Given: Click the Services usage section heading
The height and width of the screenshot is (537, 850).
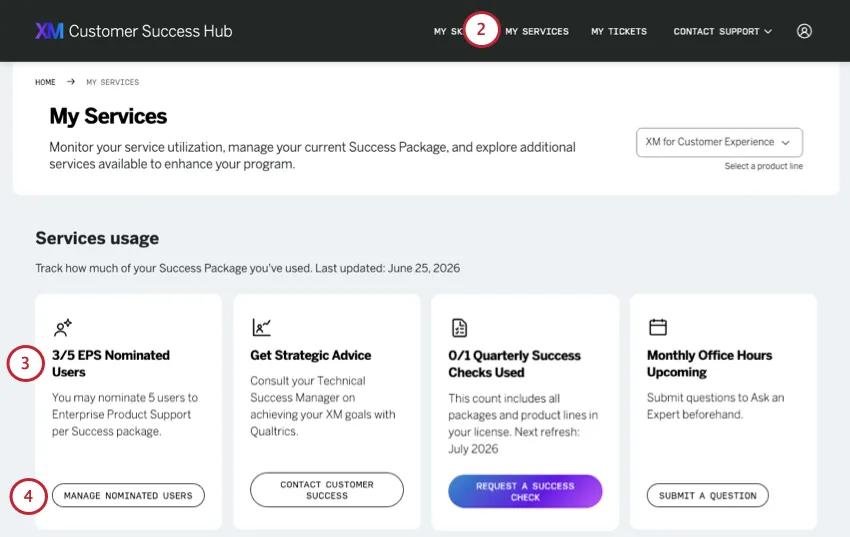Looking at the screenshot, I should (97, 238).
